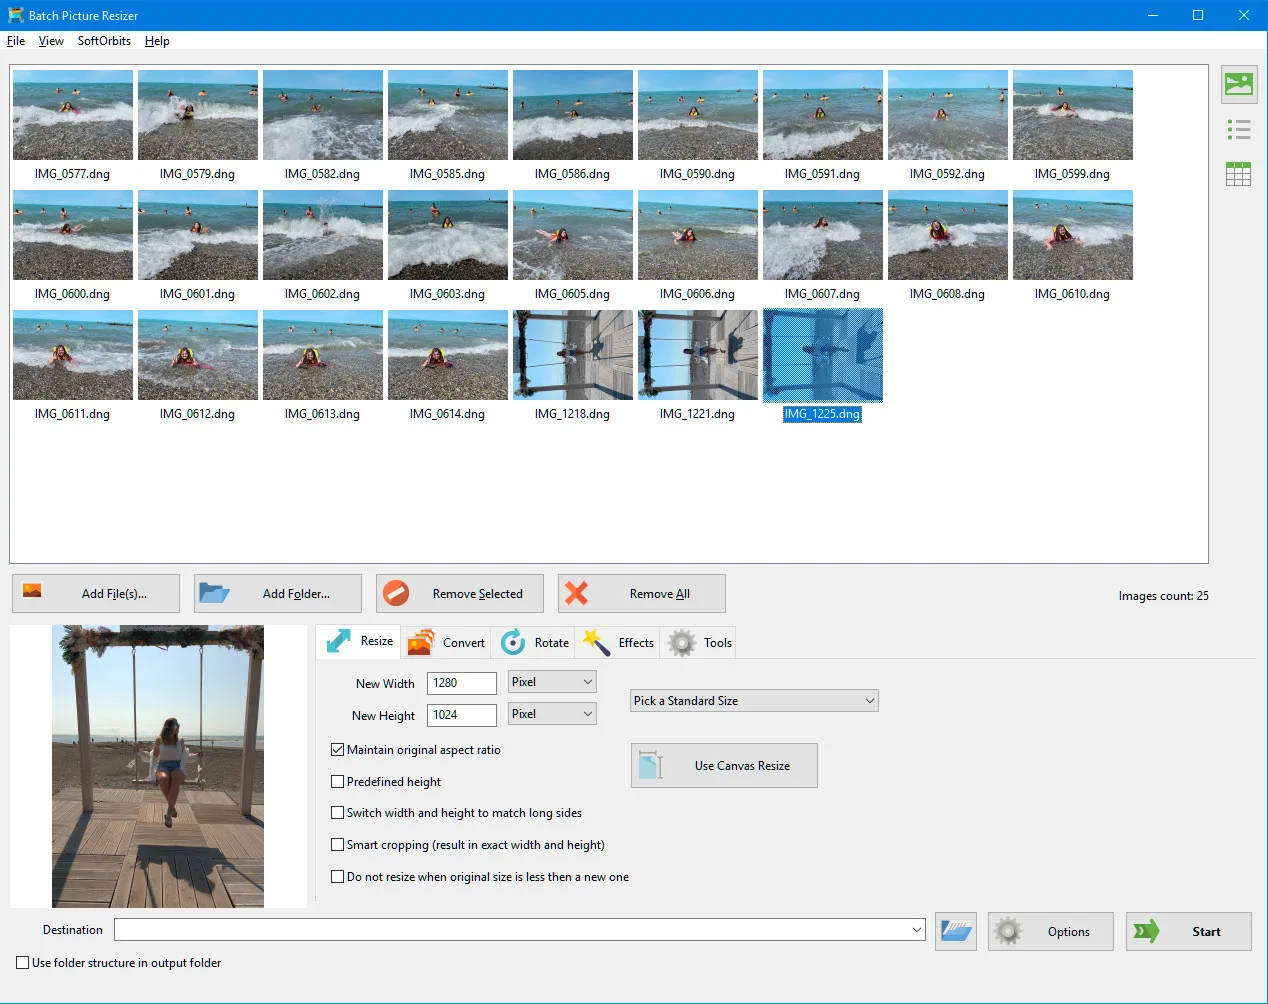Viewport: 1268px width, 1004px height.
Task: Click the blue Rotate circular arrow icon
Action: 511,641
